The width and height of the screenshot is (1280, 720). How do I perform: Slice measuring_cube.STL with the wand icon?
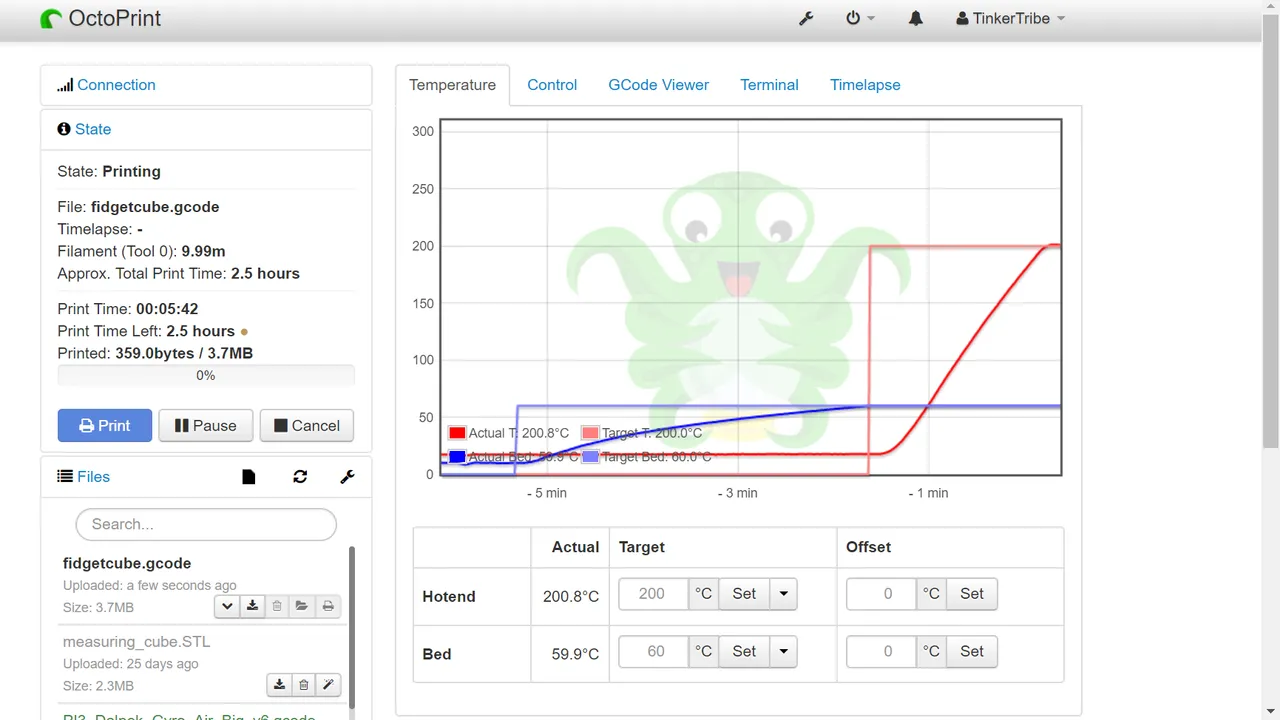click(328, 685)
